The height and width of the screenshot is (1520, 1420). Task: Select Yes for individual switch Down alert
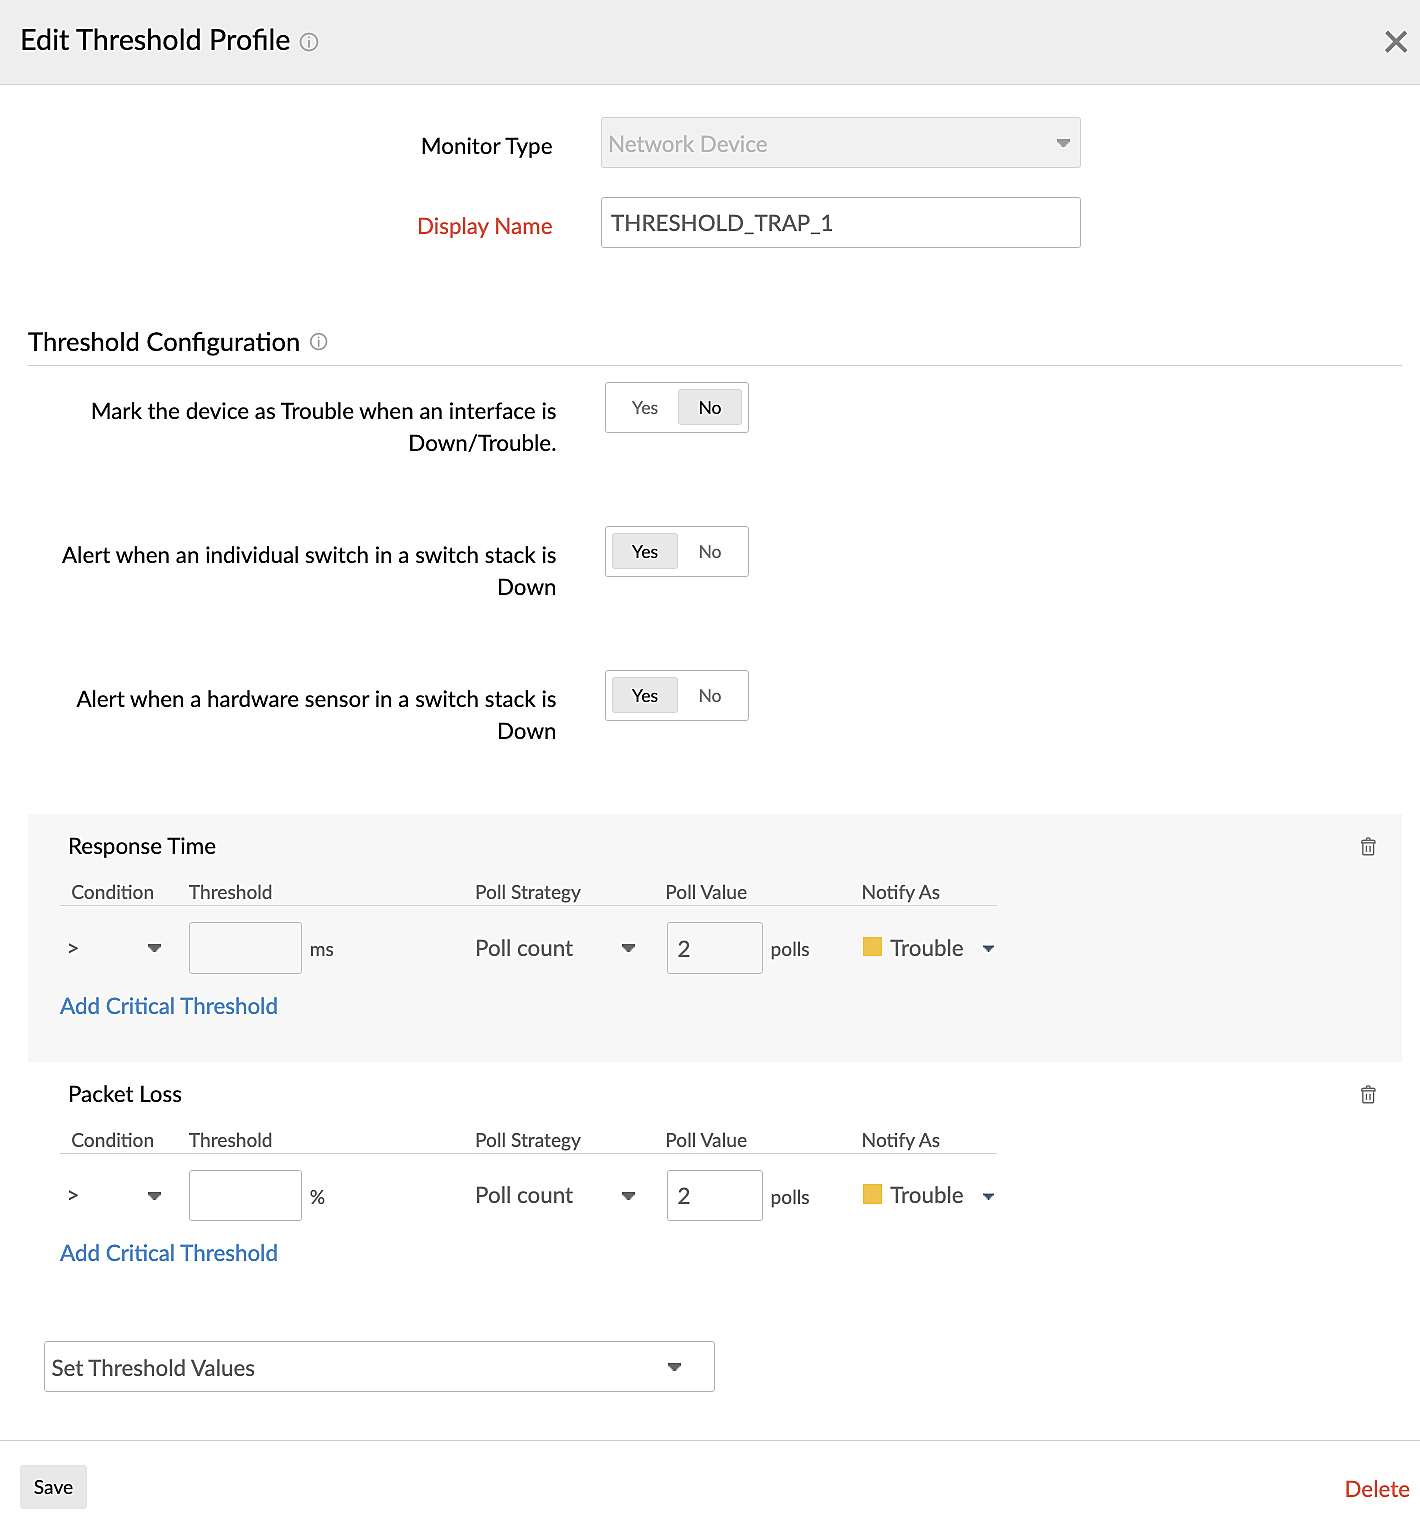645,552
